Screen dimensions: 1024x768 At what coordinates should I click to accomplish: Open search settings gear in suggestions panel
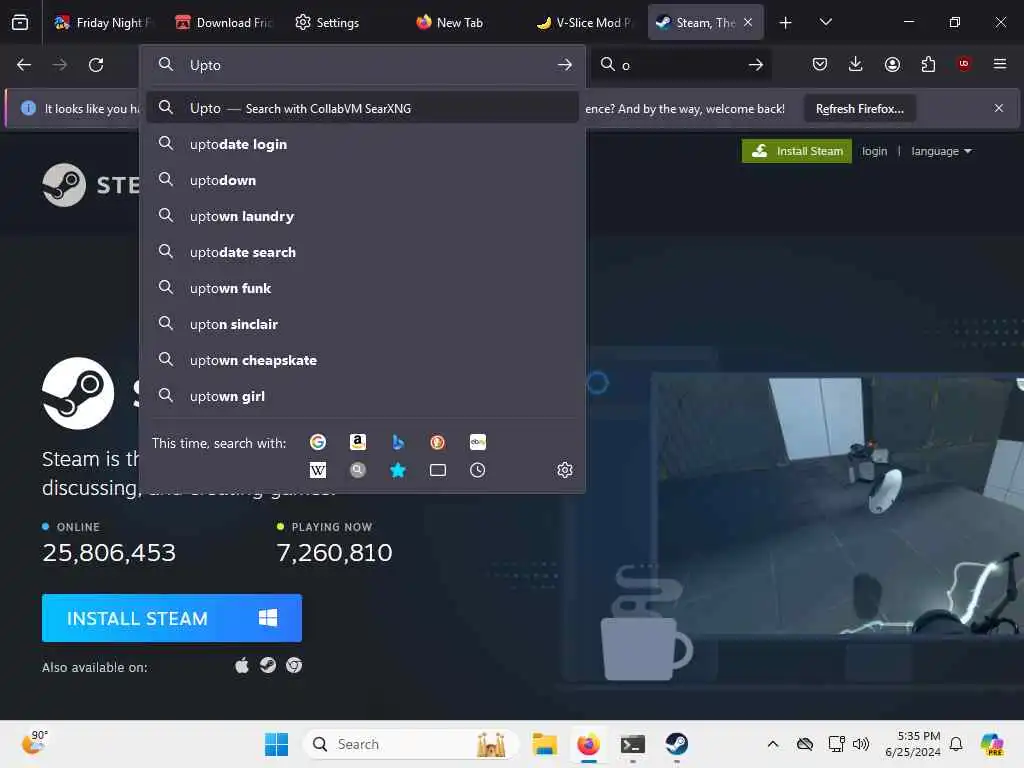click(565, 470)
